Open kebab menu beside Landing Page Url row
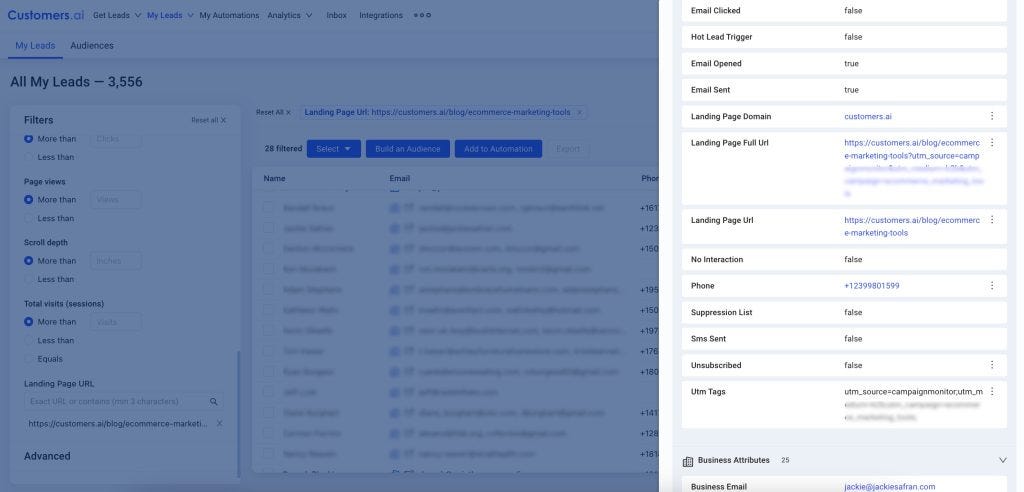Viewport: 1024px width, 492px height. pyautogui.click(x=991, y=220)
